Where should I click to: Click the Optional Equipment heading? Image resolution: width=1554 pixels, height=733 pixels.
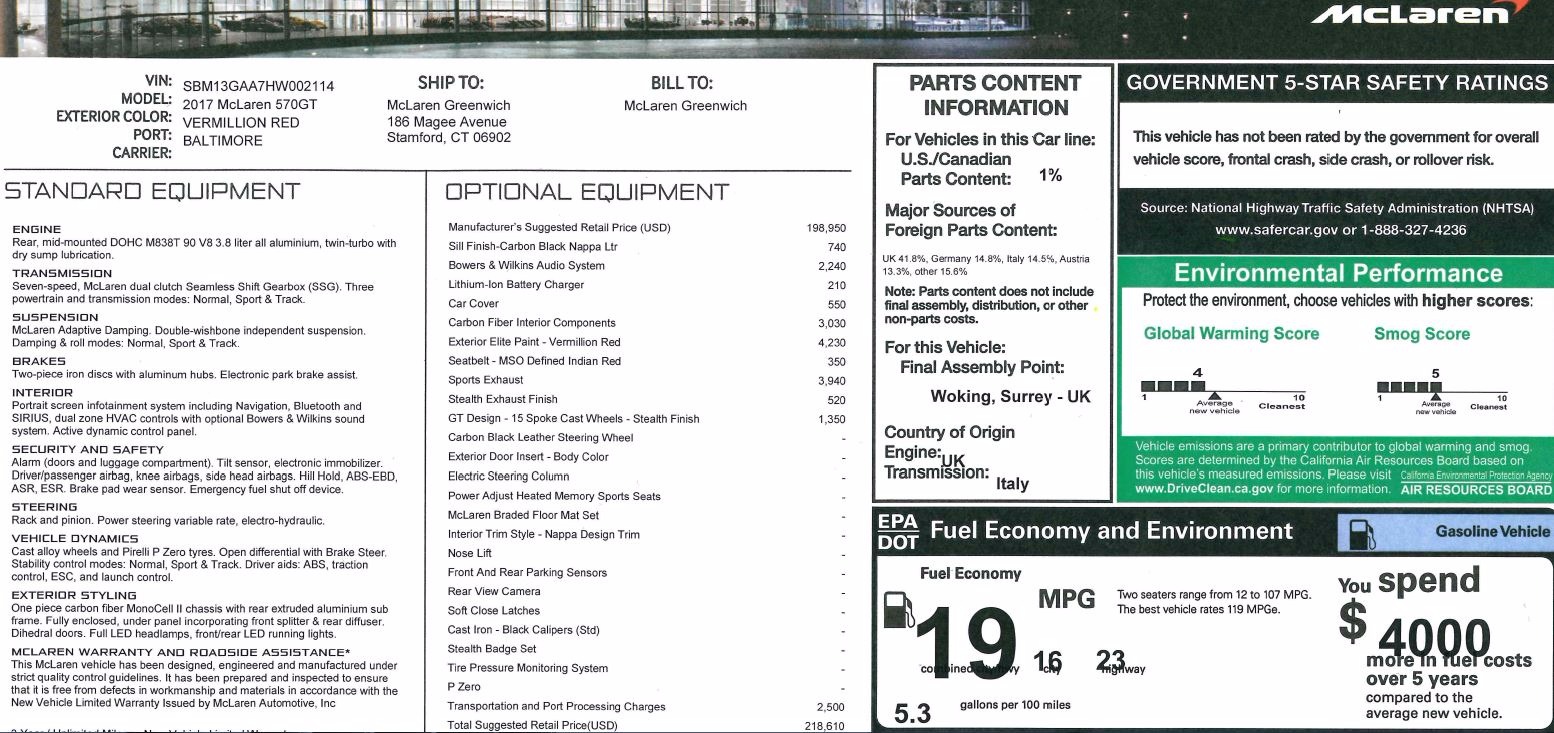point(587,192)
